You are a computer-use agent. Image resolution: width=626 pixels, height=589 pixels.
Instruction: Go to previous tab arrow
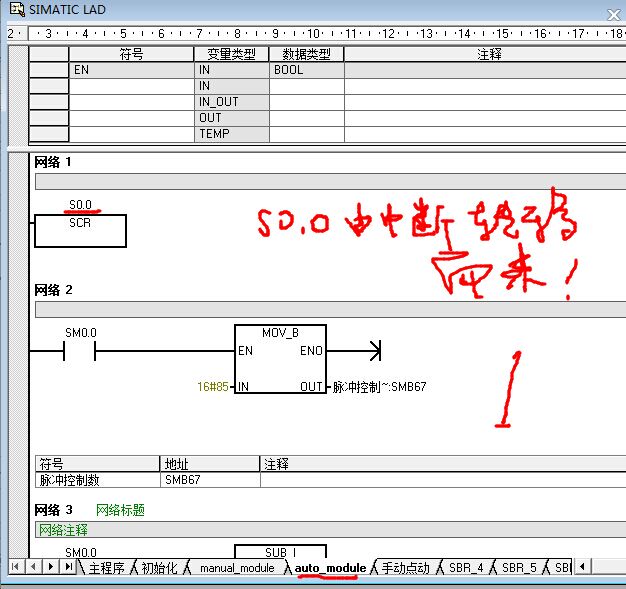(x=33, y=567)
